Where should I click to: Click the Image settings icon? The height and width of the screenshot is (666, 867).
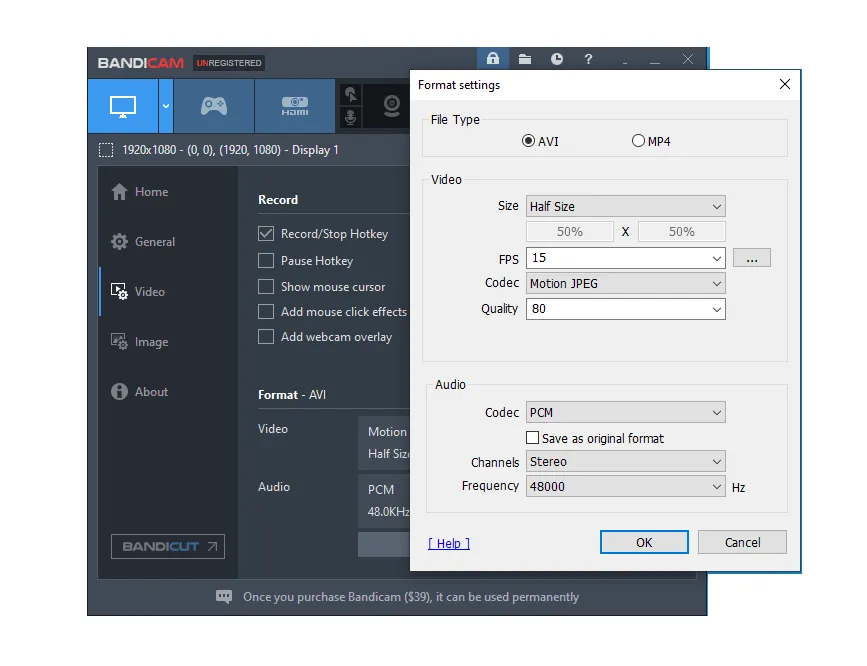pos(119,341)
